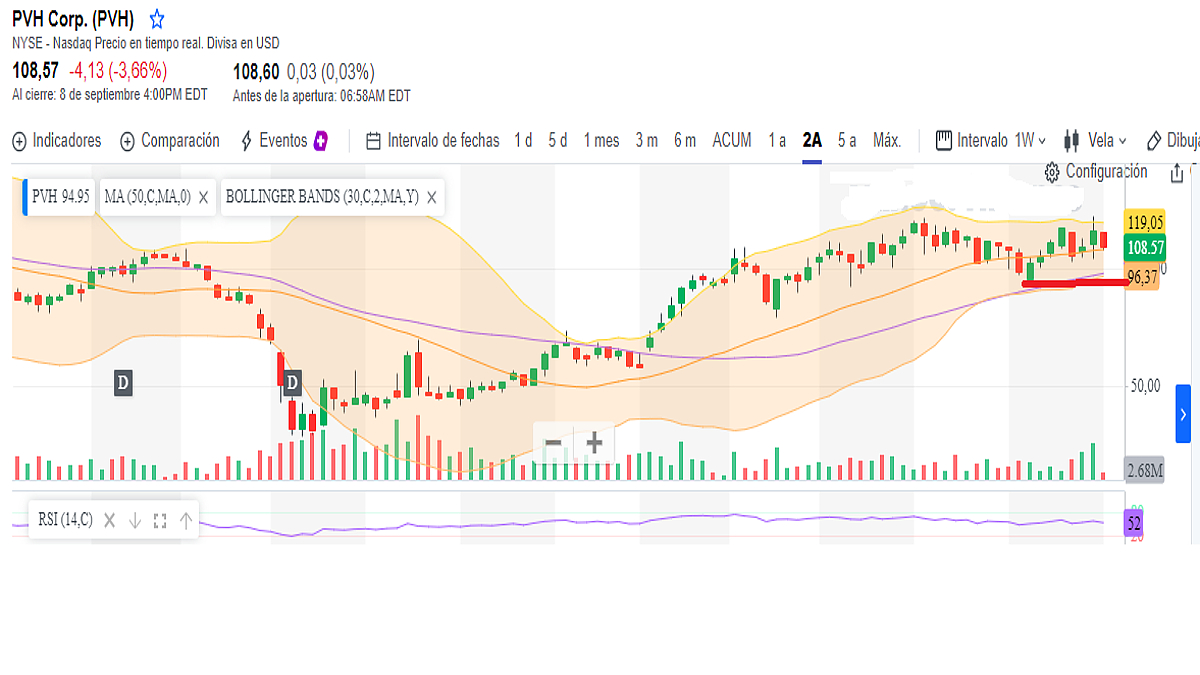Remove the MA (50,C,MA,0) indicator

[x=203, y=197]
